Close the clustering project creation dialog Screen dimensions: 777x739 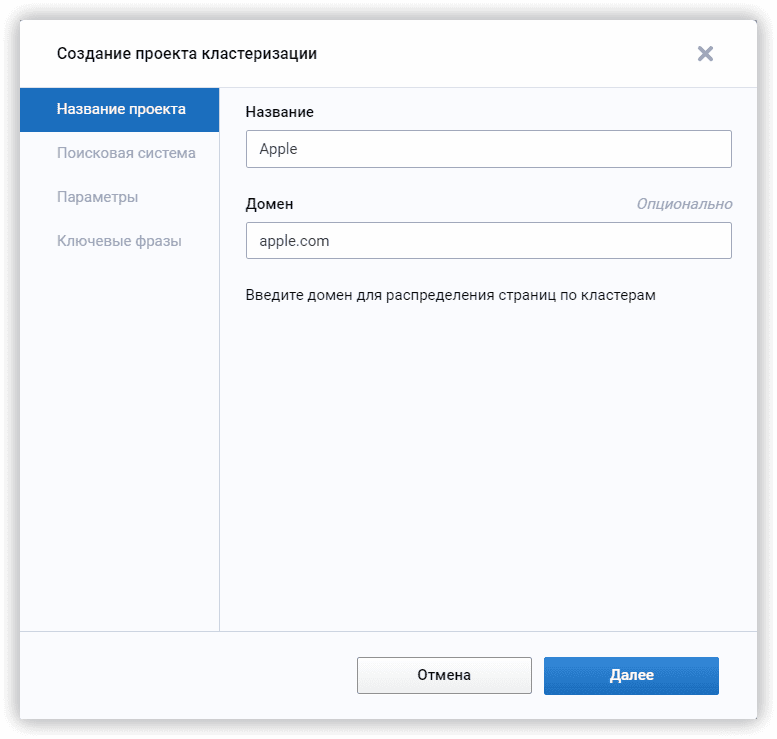pos(705,54)
